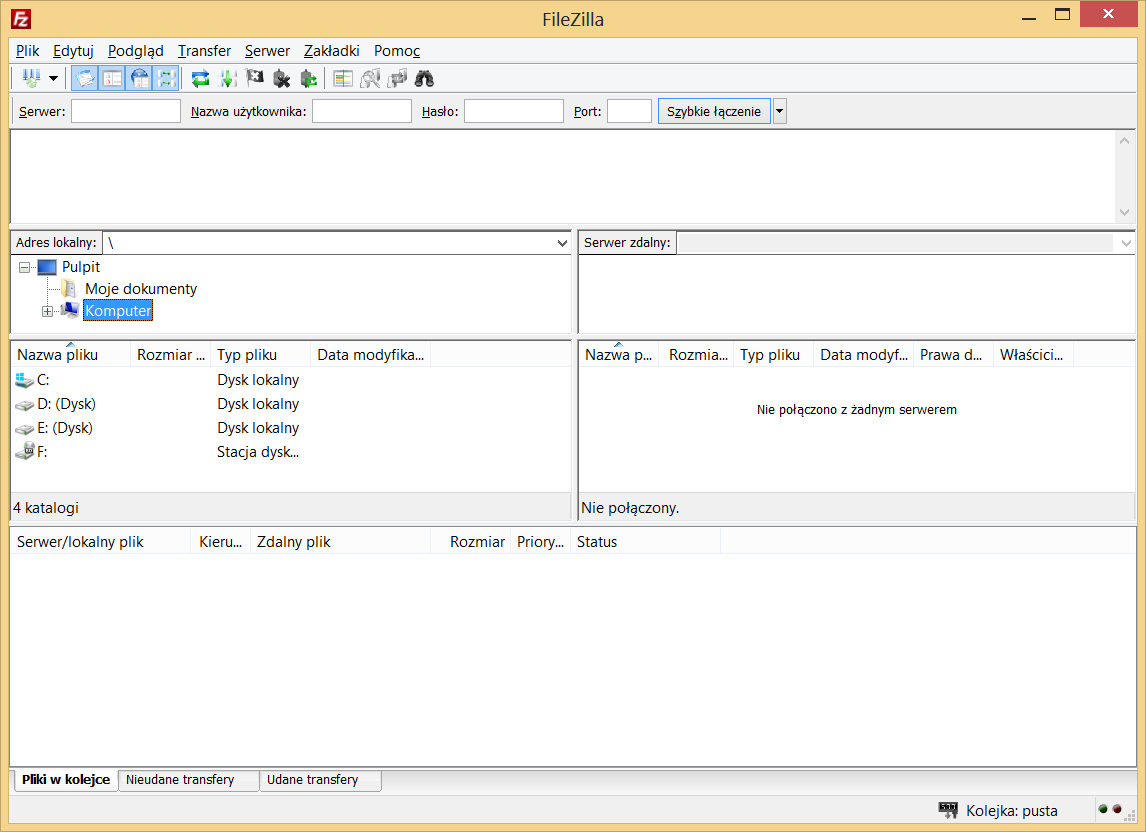
Task: Refresh the file and folder lists
Action: tap(200, 78)
